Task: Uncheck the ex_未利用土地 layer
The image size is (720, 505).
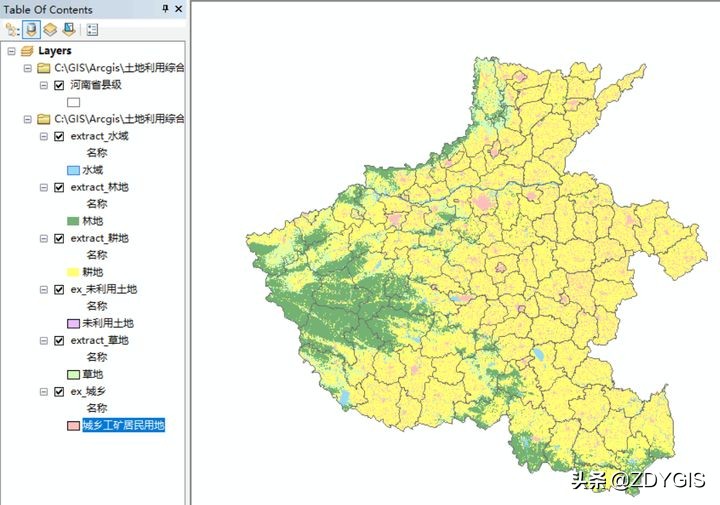Action: tap(59, 289)
